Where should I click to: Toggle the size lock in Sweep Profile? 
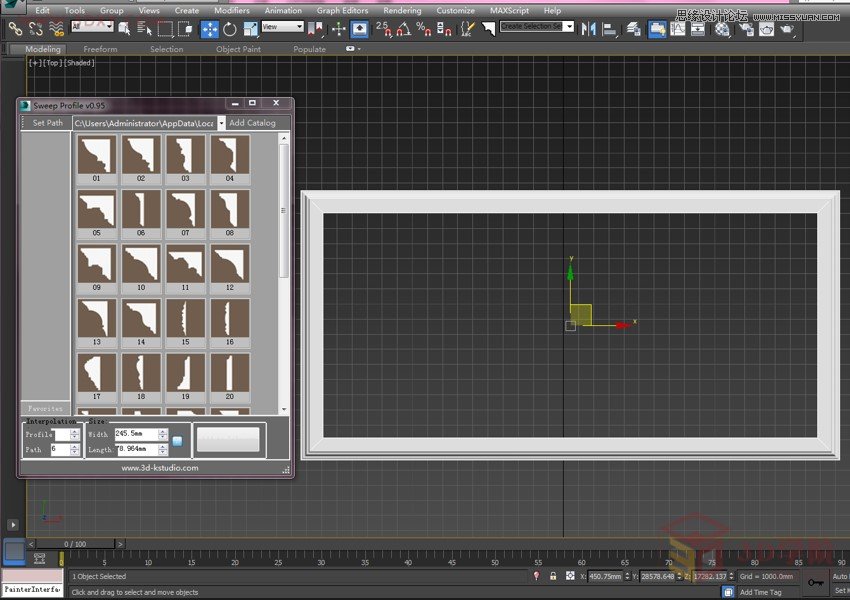click(x=177, y=441)
